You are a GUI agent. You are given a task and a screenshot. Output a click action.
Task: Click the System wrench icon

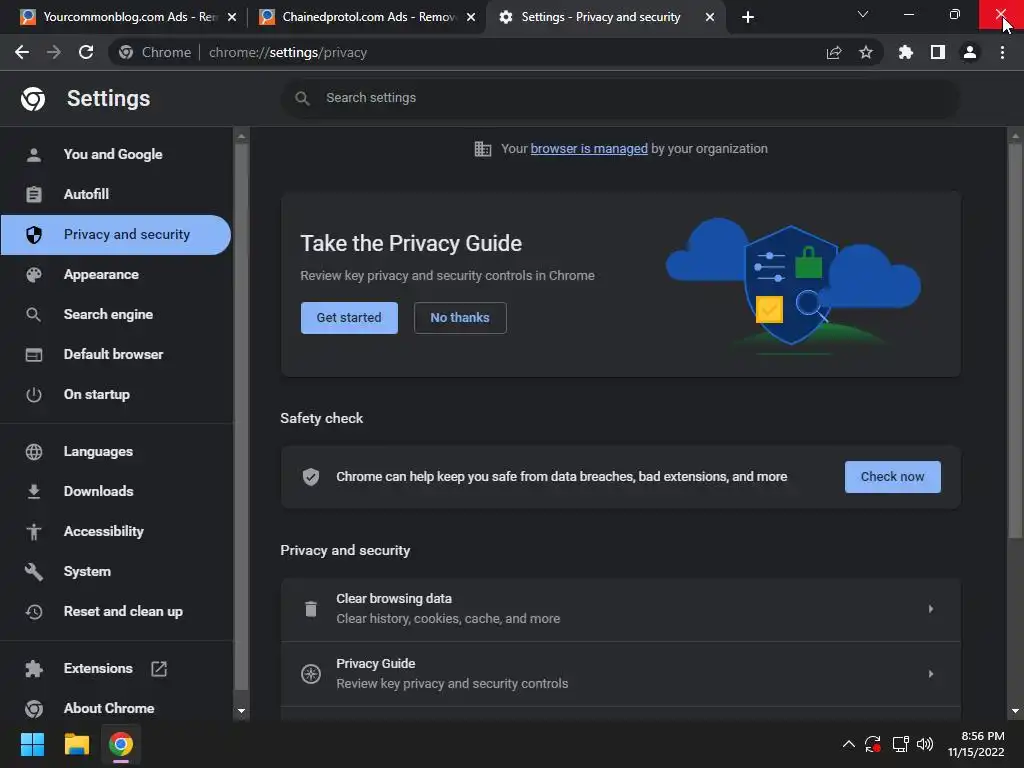coord(33,572)
